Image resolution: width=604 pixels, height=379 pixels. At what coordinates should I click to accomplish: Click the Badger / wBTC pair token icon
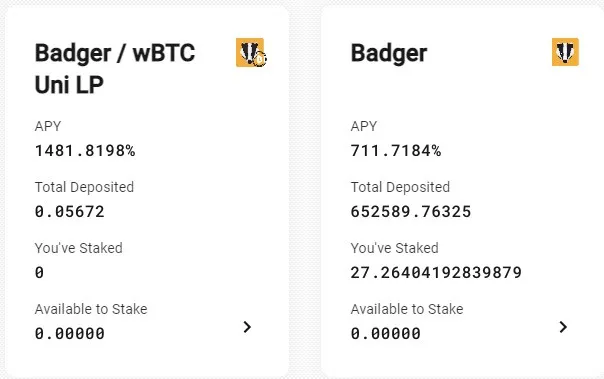pyautogui.click(x=251, y=52)
